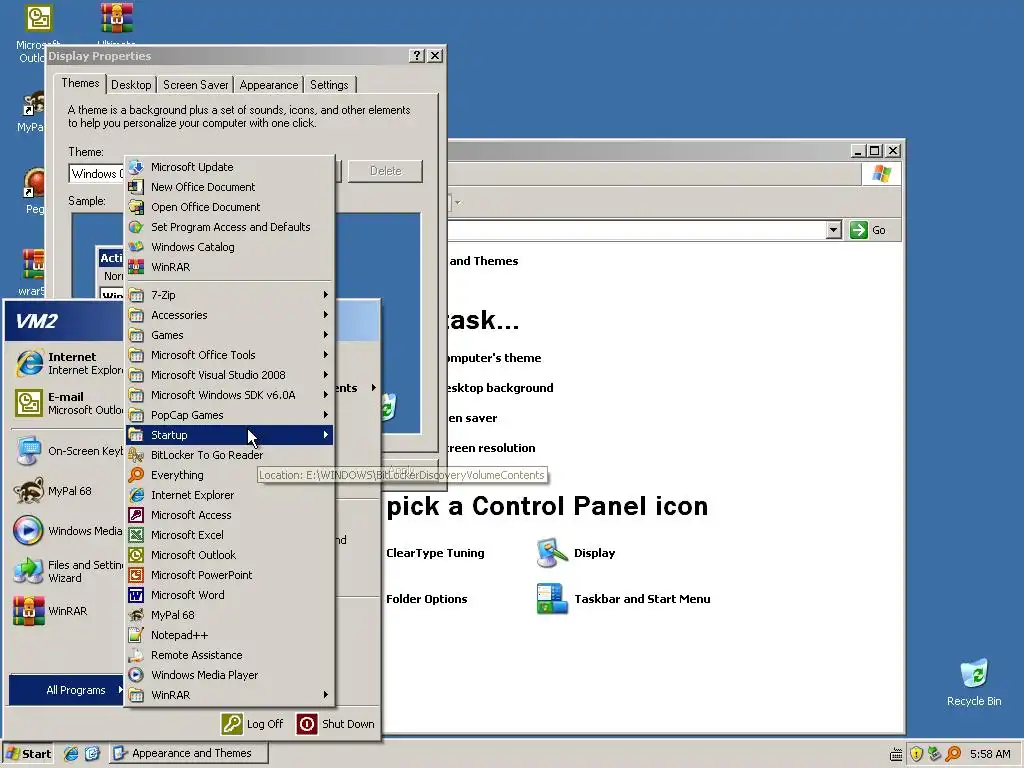Open Microsoft Update from All Programs
The height and width of the screenshot is (768, 1024).
coord(229,167)
